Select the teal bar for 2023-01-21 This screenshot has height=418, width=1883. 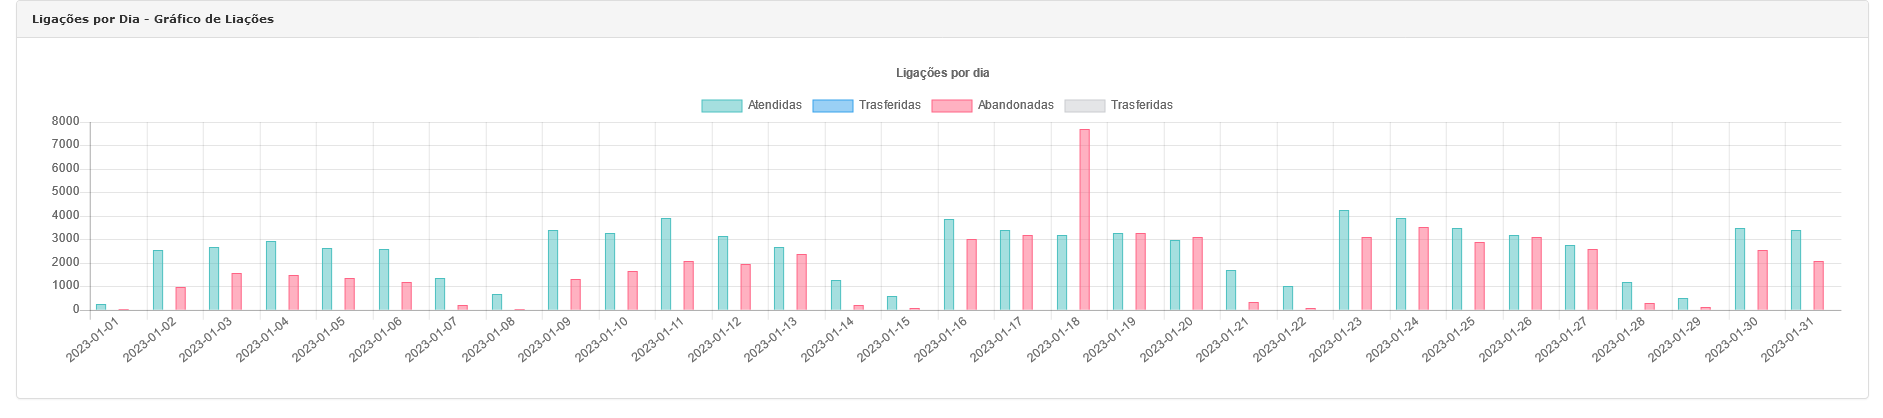[x=1231, y=290]
